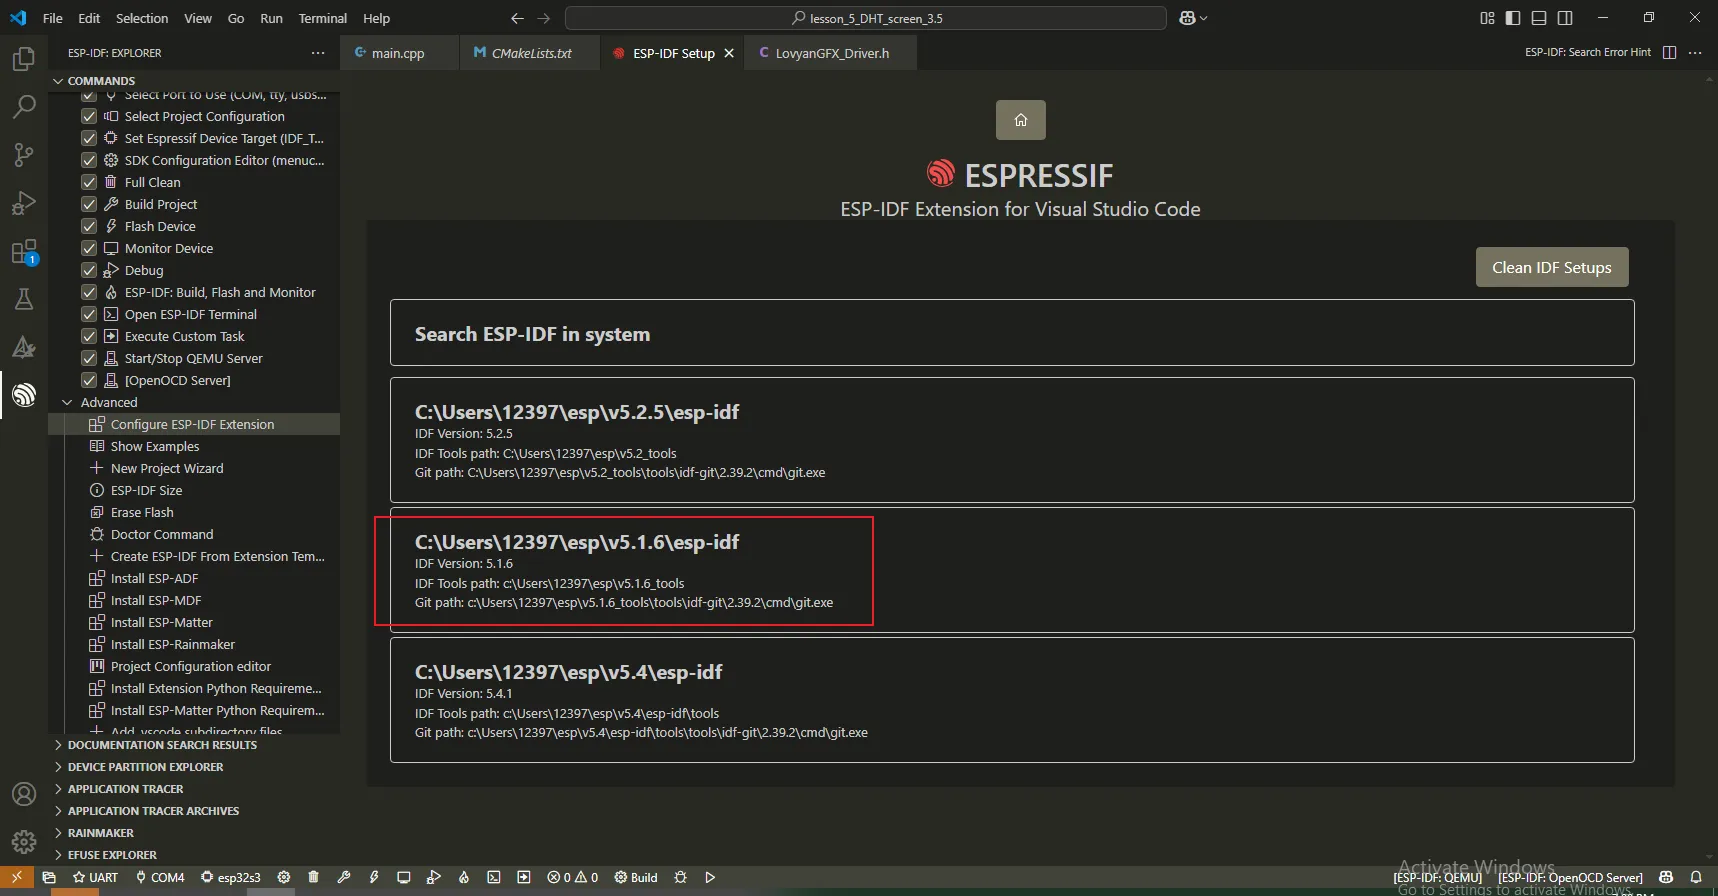Expand DOCUMENTATION SEARCH RESULTS section

pyautogui.click(x=194, y=745)
